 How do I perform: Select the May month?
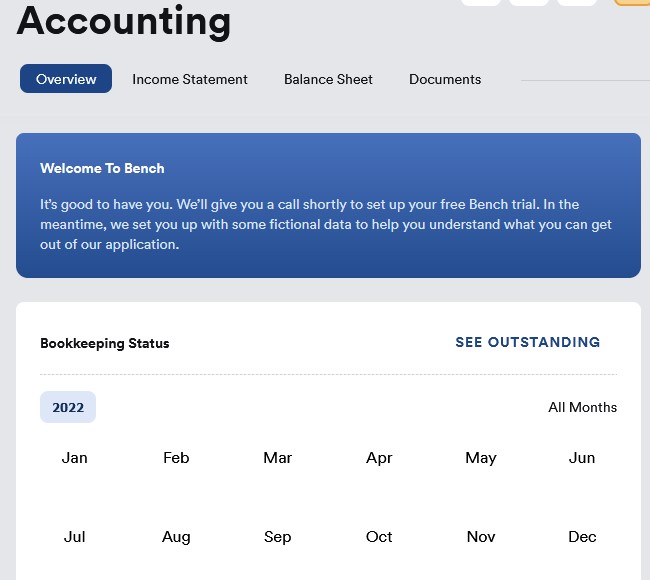click(481, 458)
